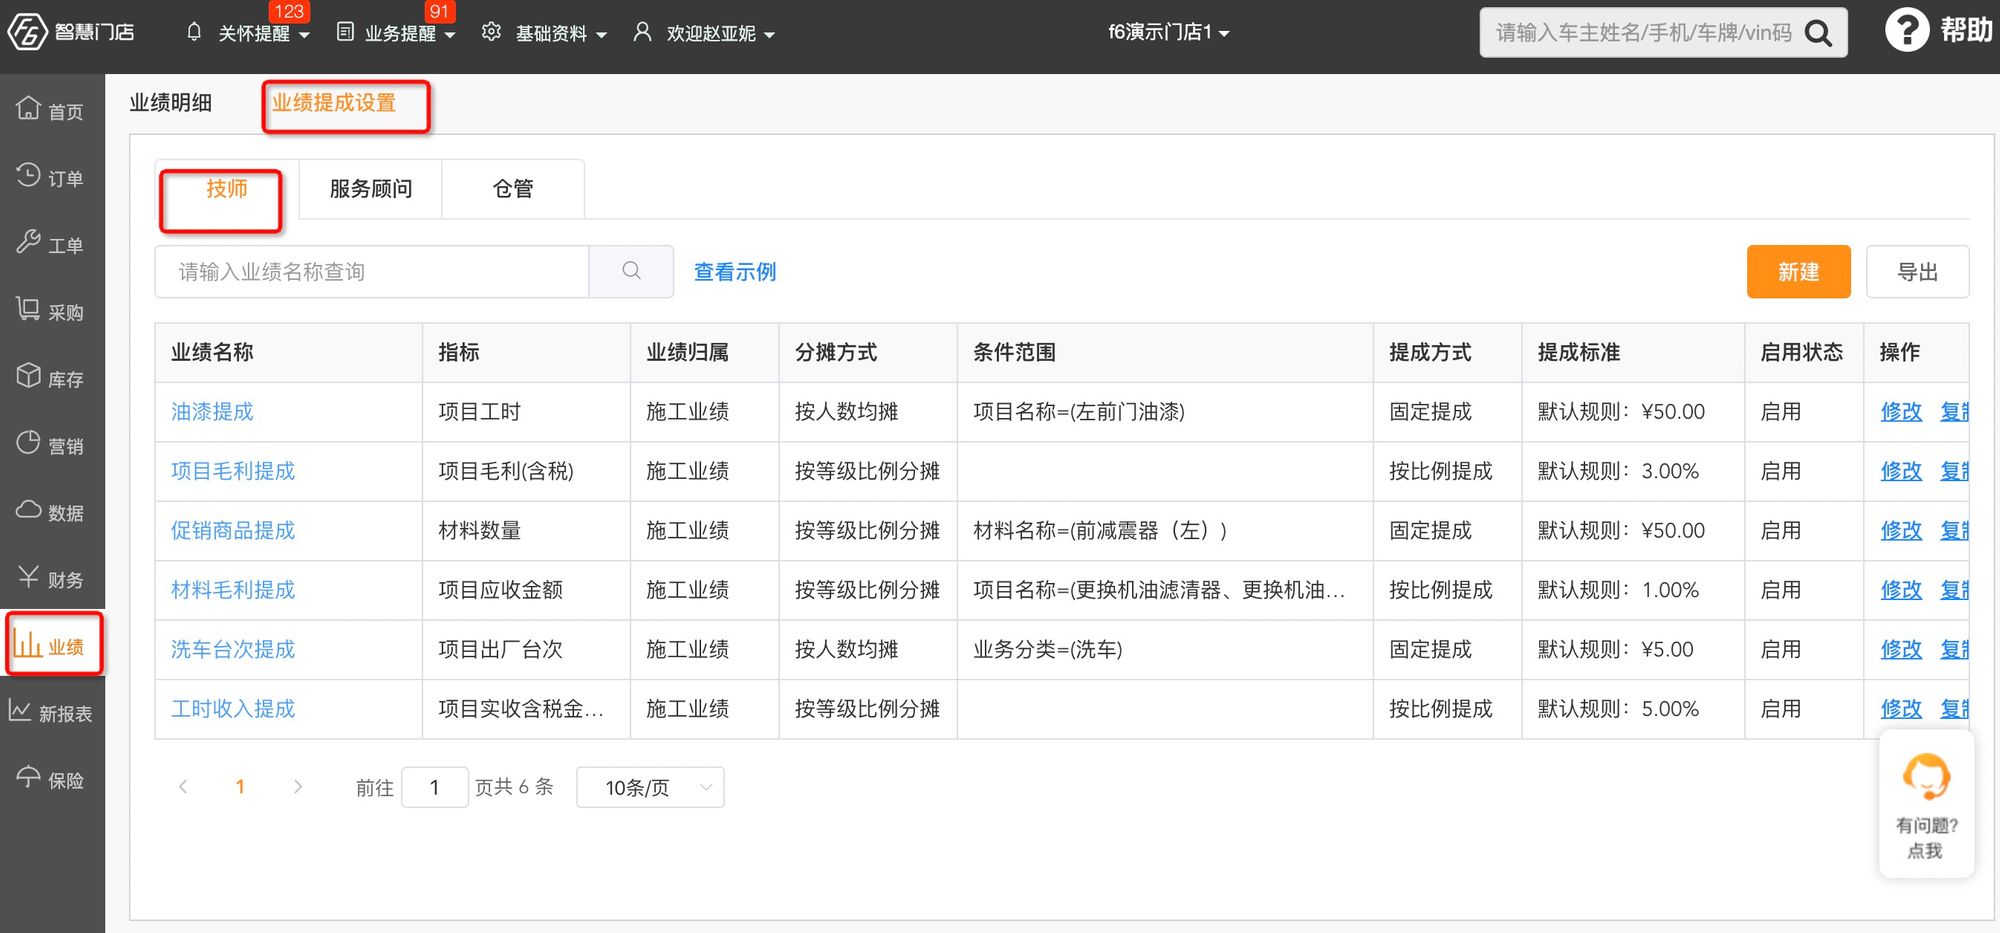2000x933 pixels.
Task: Click 修改 for 材料毛利提成 row
Action: coord(1901,589)
